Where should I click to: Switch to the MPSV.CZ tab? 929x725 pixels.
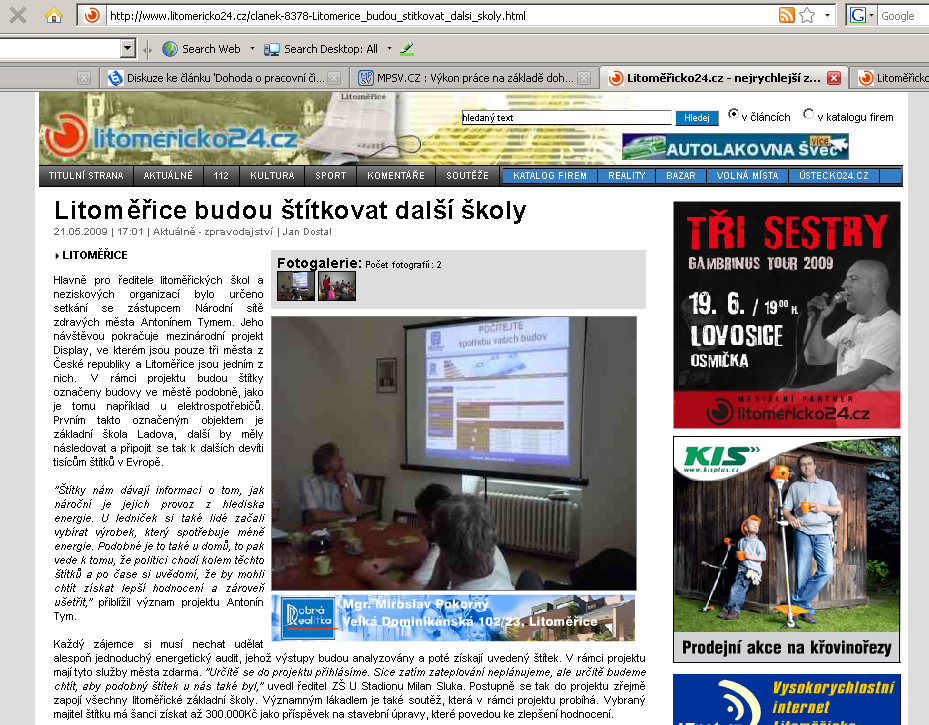[474, 78]
